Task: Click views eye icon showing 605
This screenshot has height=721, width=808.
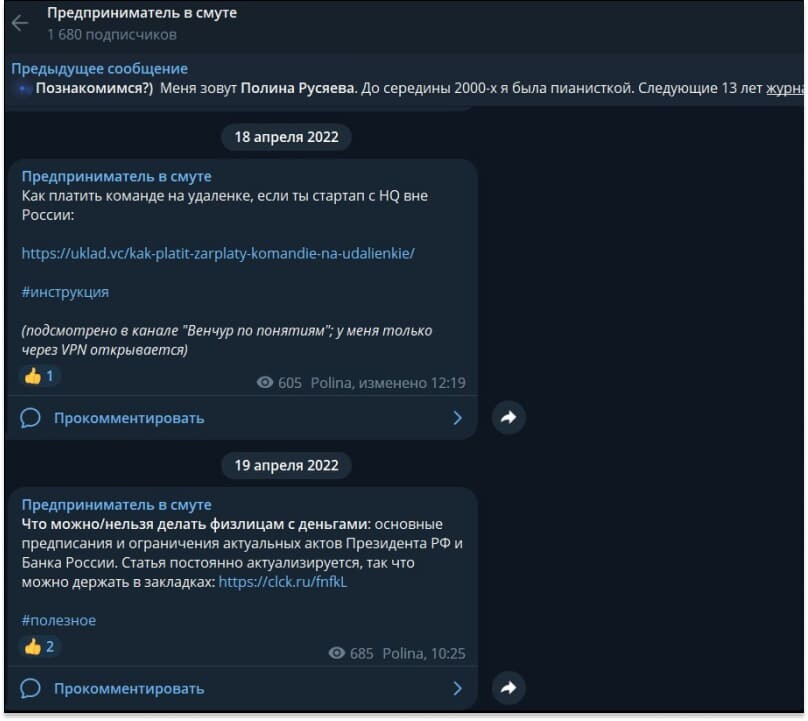Action: coord(265,383)
